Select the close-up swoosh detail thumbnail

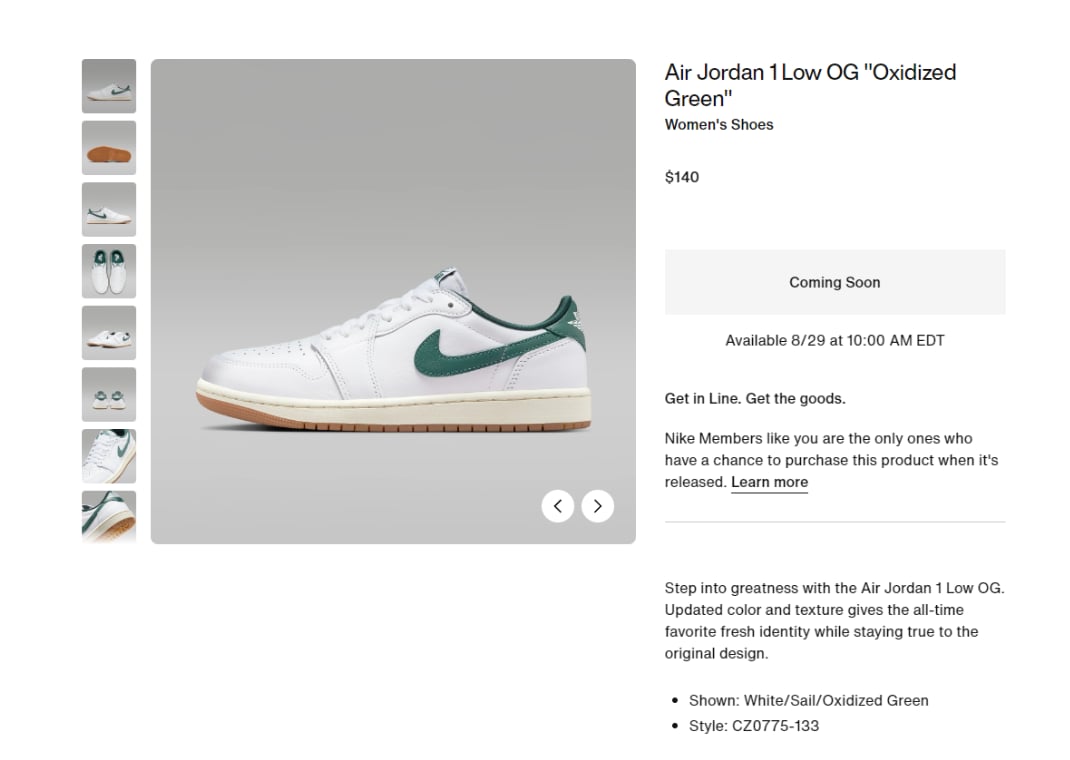coord(109,456)
